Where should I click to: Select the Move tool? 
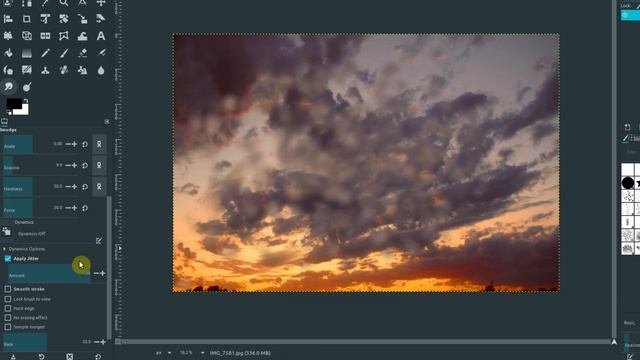pyautogui.click(x=101, y=3)
